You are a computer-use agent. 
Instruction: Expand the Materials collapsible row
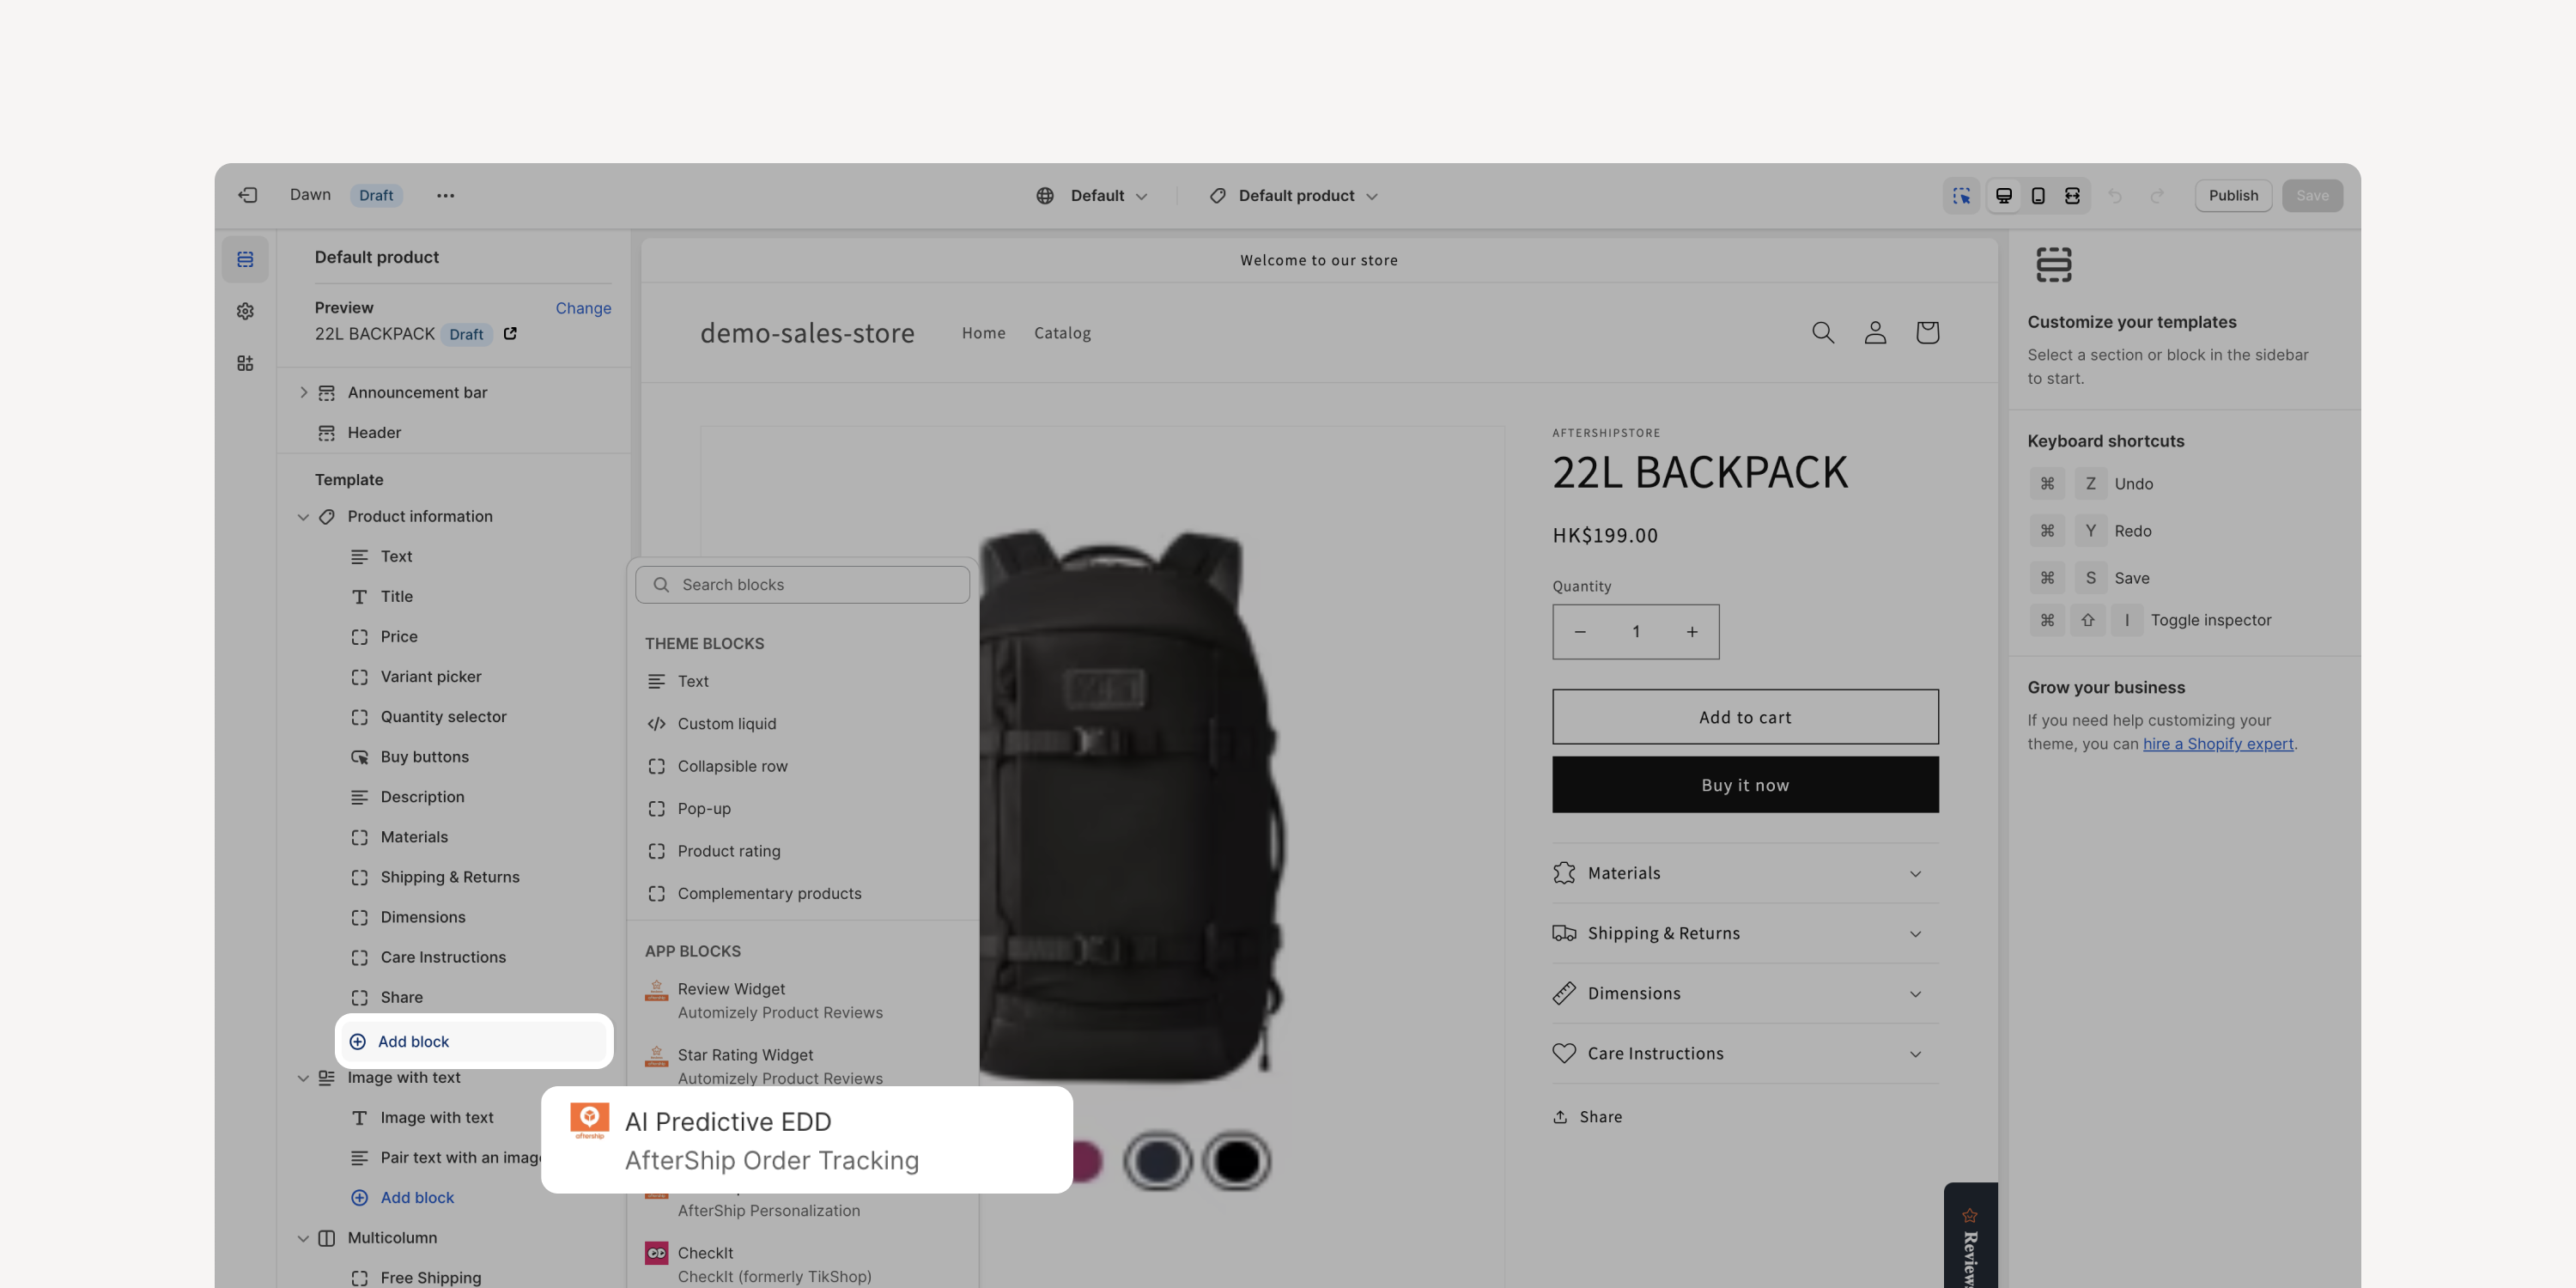1745,873
